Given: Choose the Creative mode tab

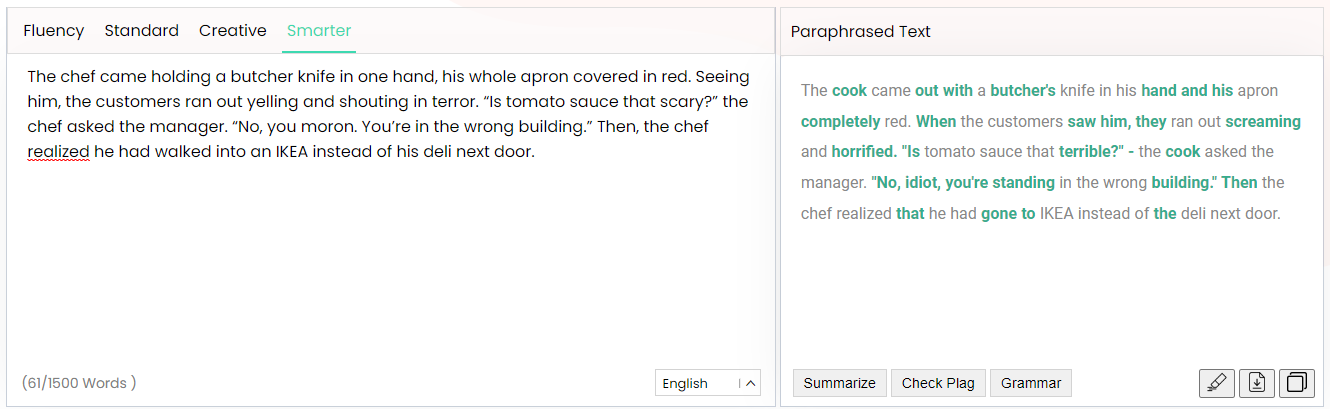Looking at the screenshot, I should [x=233, y=31].
